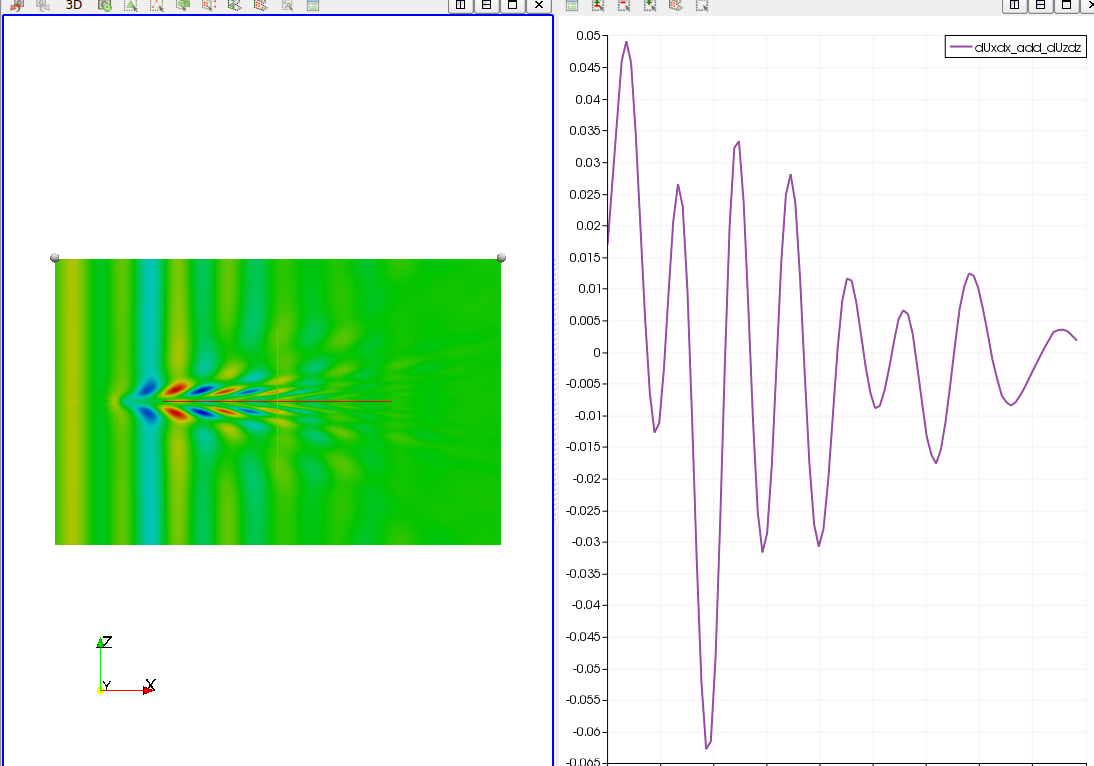This screenshot has height=766, width=1094.
Task: Activate Select Points On surface tool
Action: click(157, 5)
